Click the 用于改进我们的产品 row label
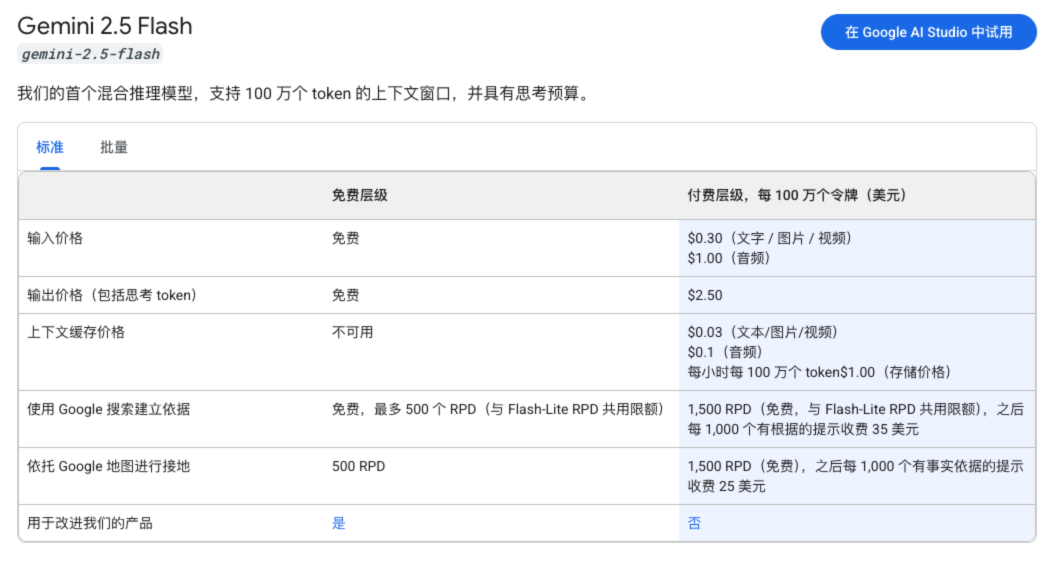Viewport: 1046px width, 563px height. (90, 523)
